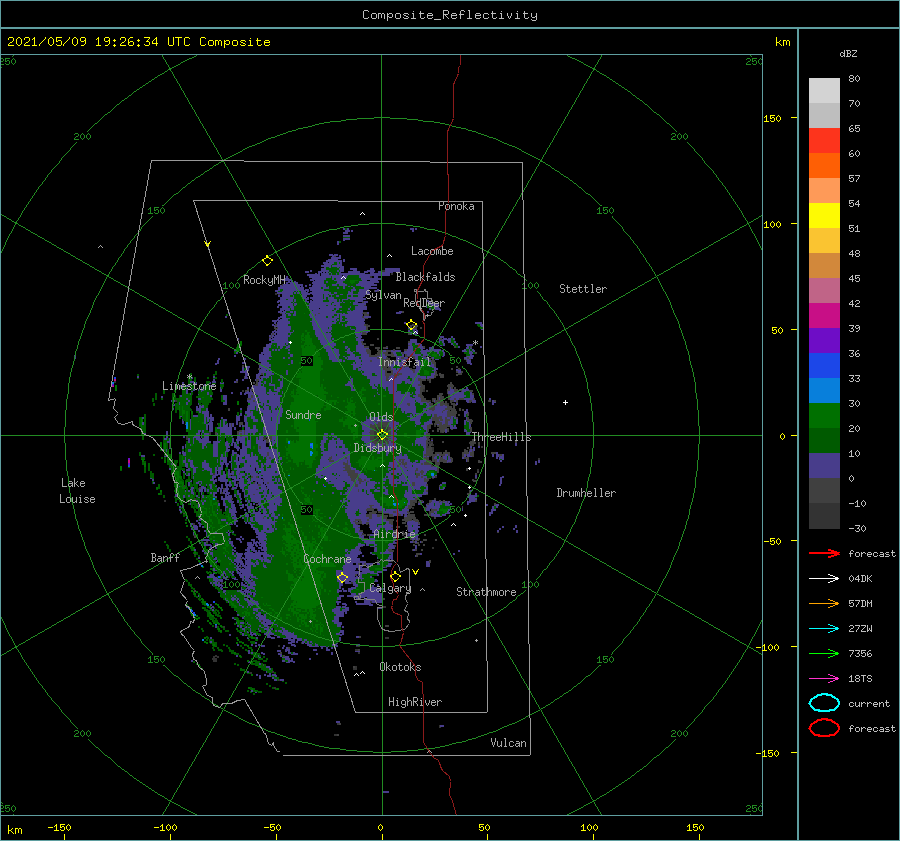
Task: Click the Stettler city label
Action: point(583,289)
